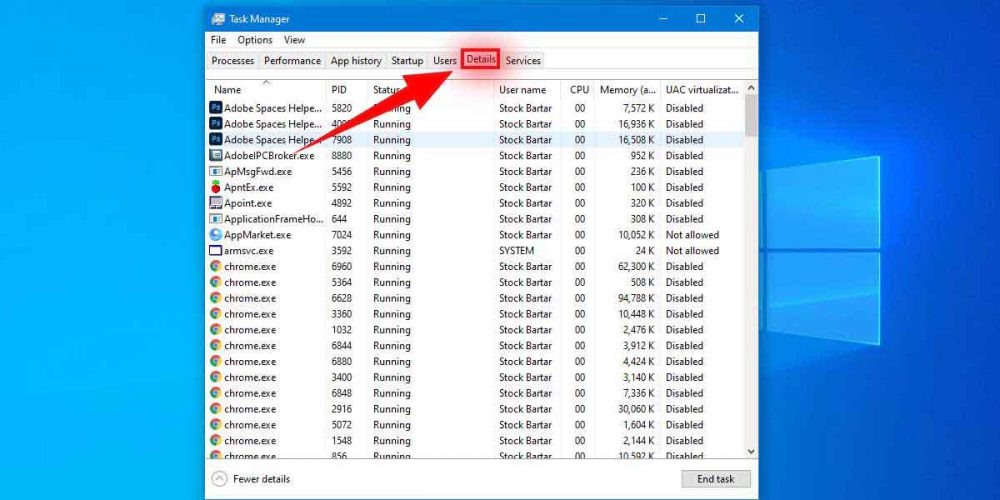The image size is (1000, 500).
Task: Click the armsvc.exe process icon
Action: [216, 251]
